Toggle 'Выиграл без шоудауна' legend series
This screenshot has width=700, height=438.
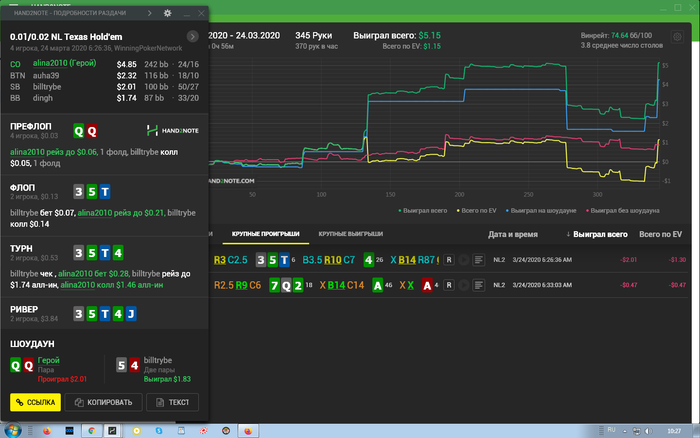[x=623, y=211]
